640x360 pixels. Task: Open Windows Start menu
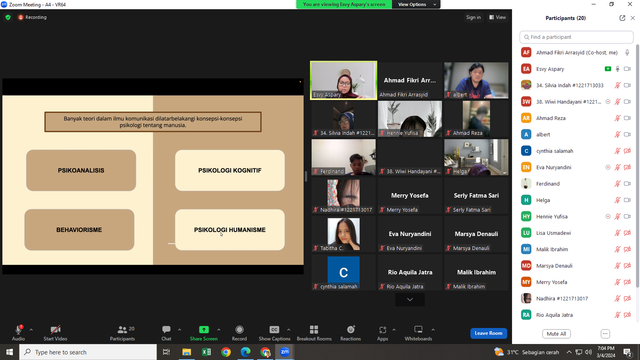click(9, 352)
